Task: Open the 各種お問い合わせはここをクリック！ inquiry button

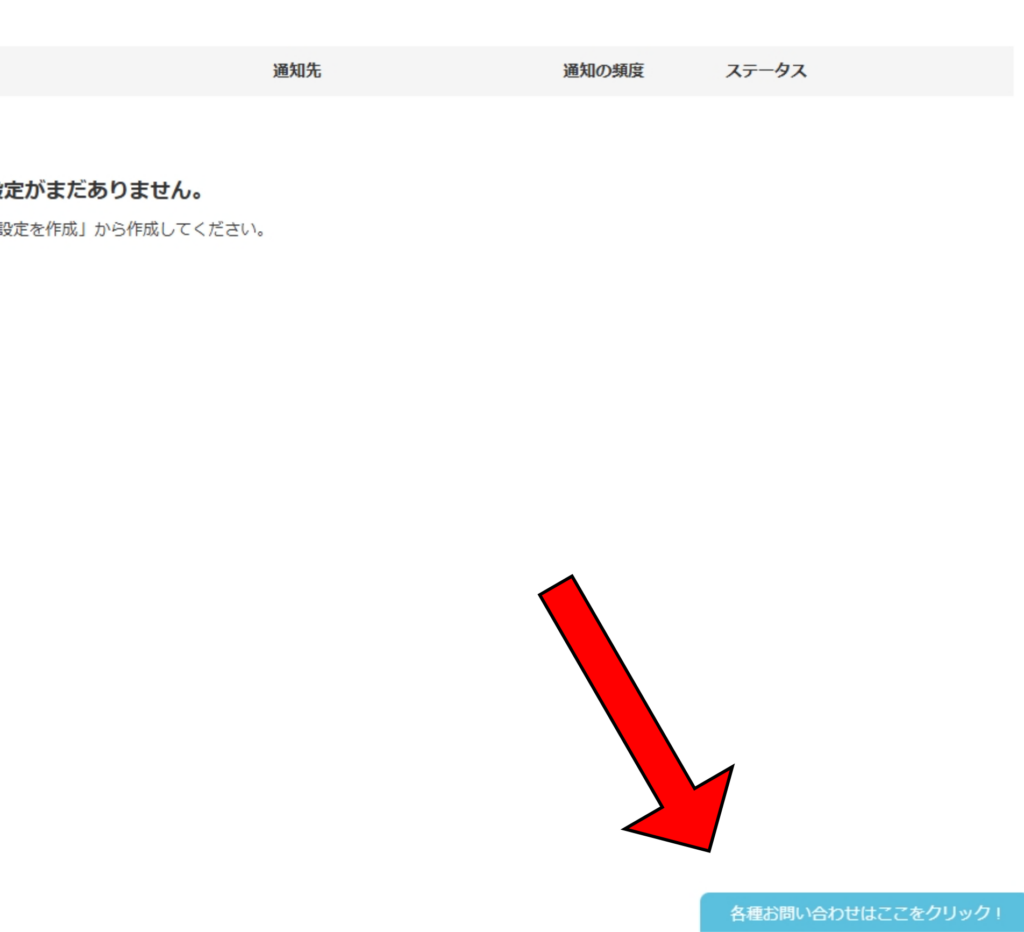Action: coord(865,913)
